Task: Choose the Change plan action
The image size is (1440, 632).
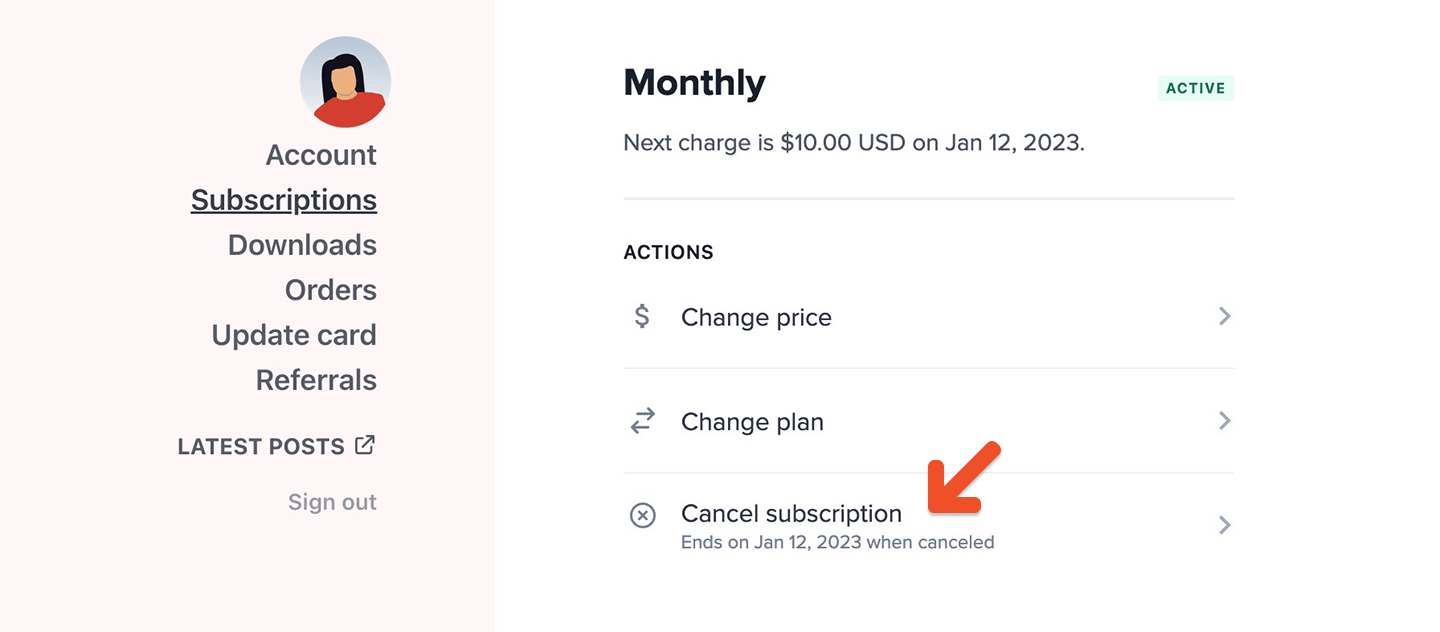Action: 752,422
